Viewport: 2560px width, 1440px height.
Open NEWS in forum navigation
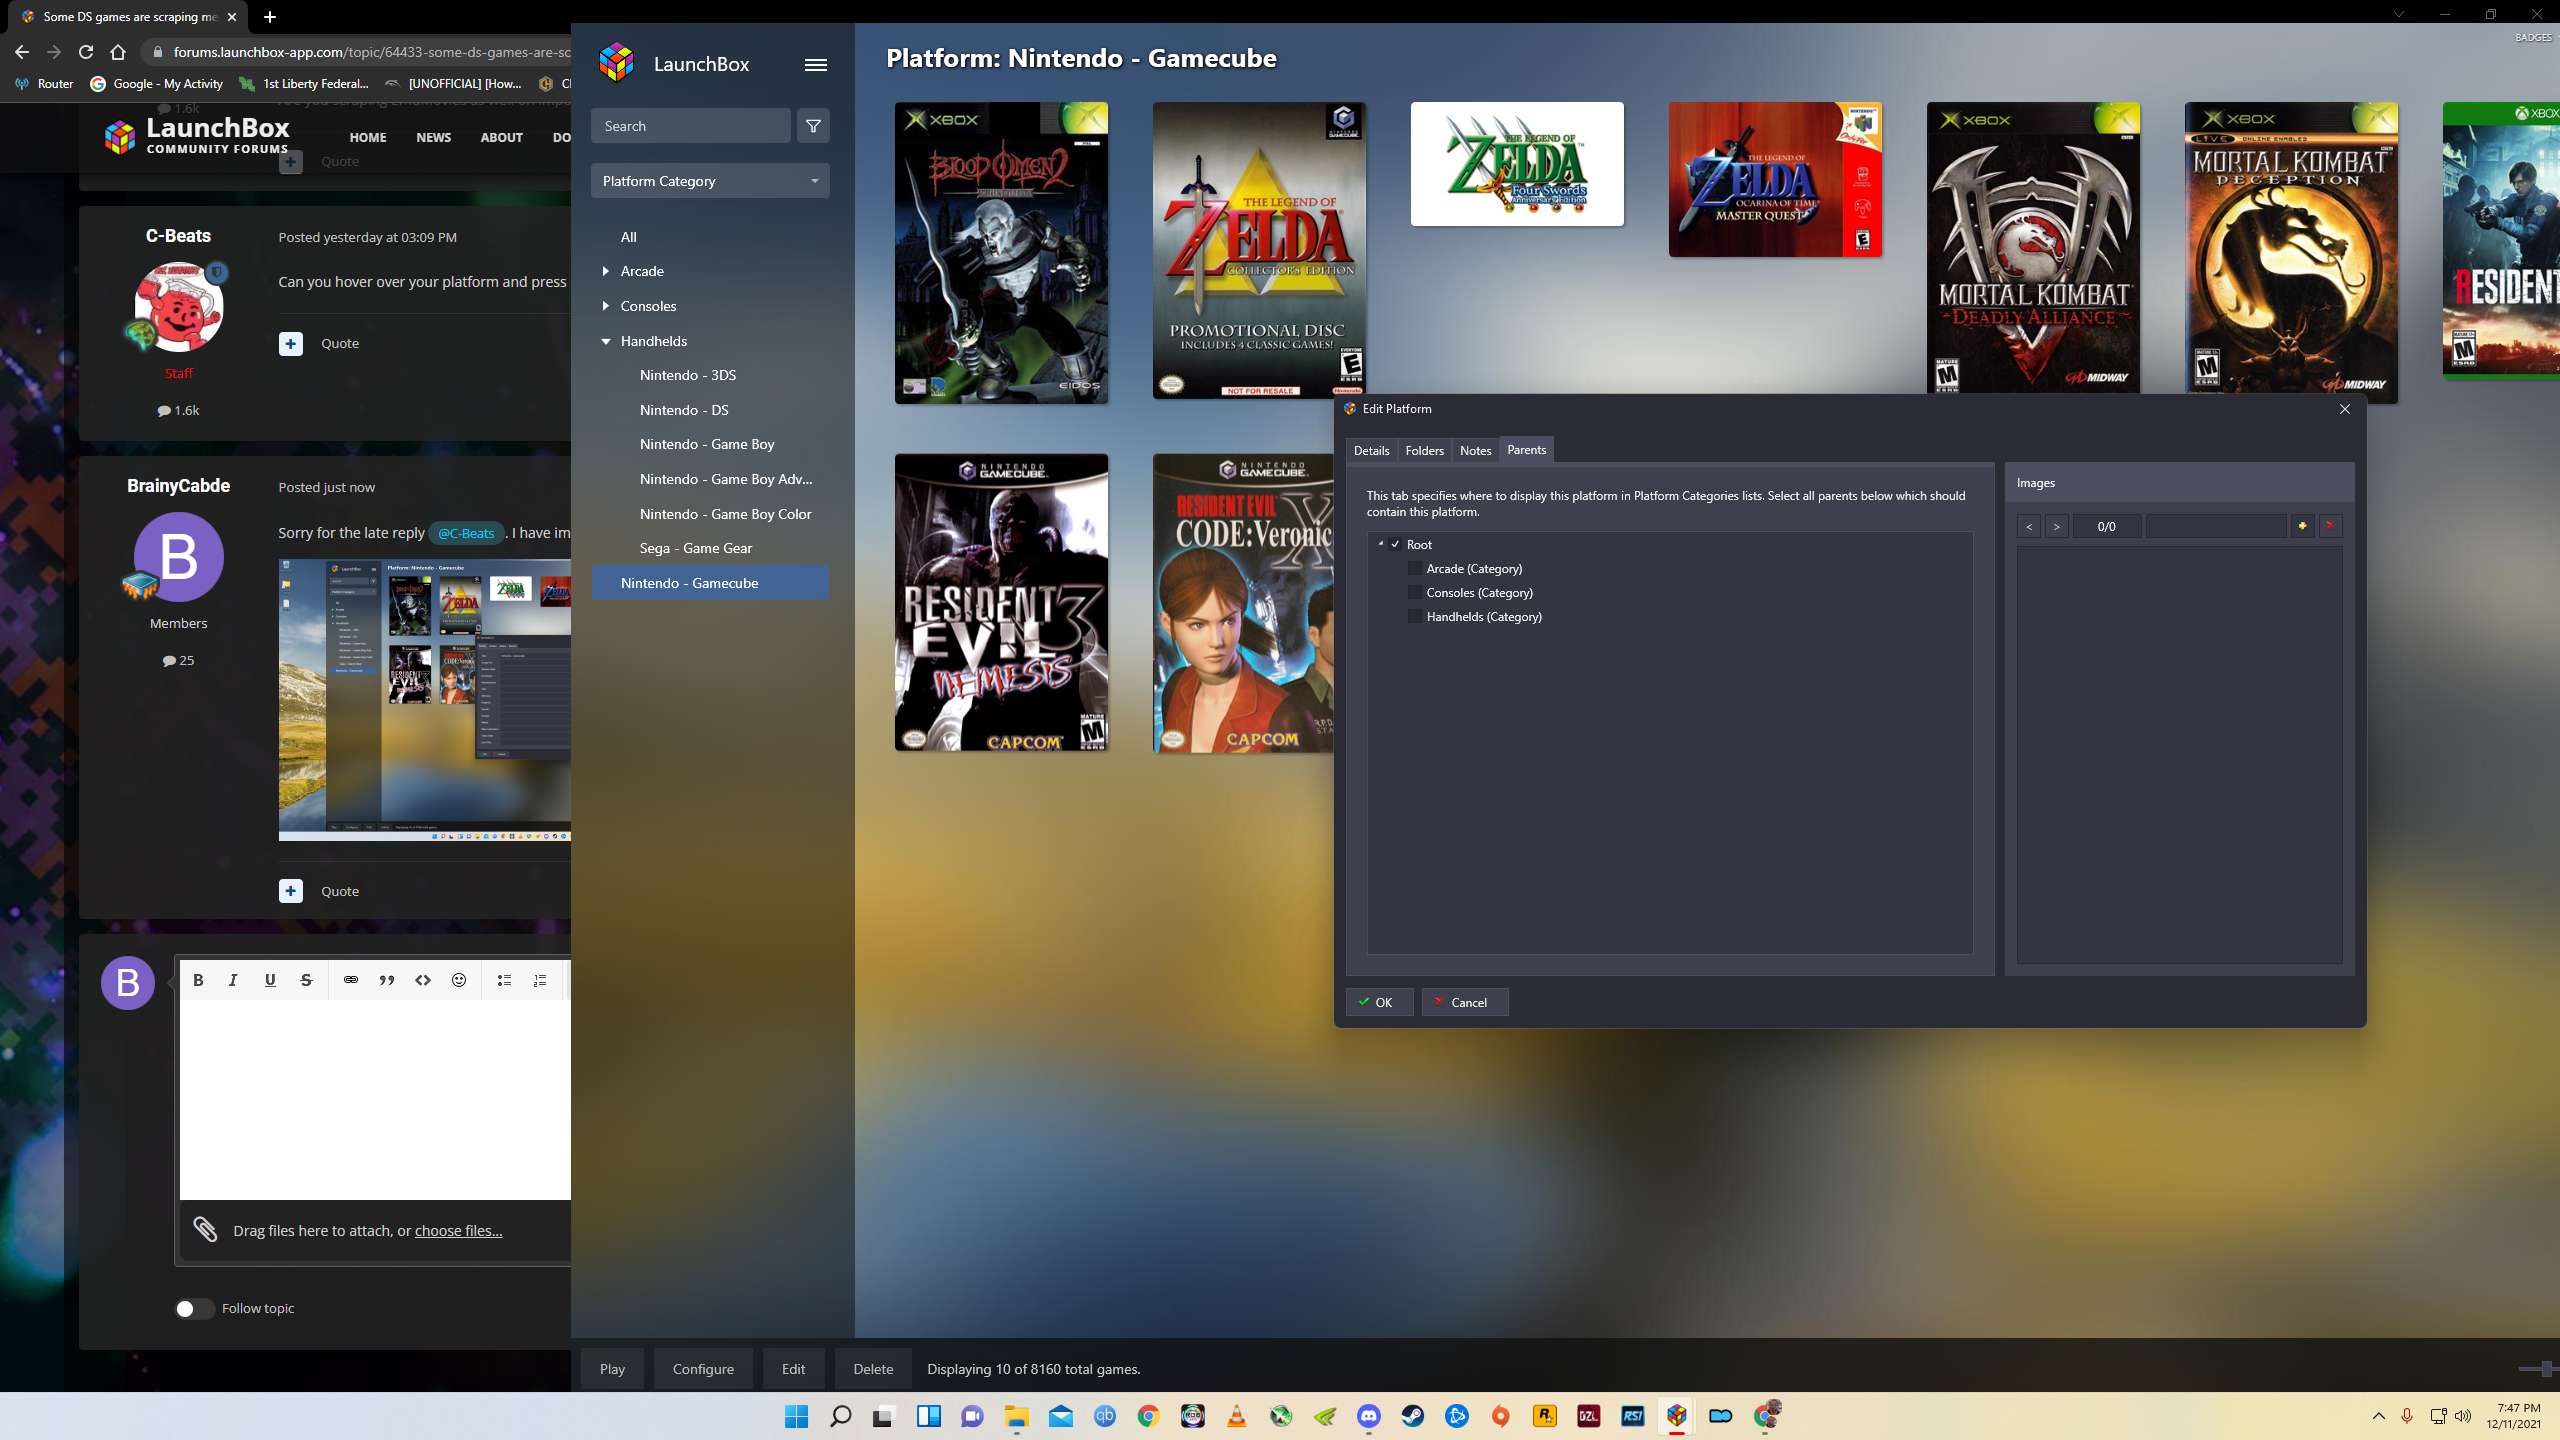(x=433, y=138)
